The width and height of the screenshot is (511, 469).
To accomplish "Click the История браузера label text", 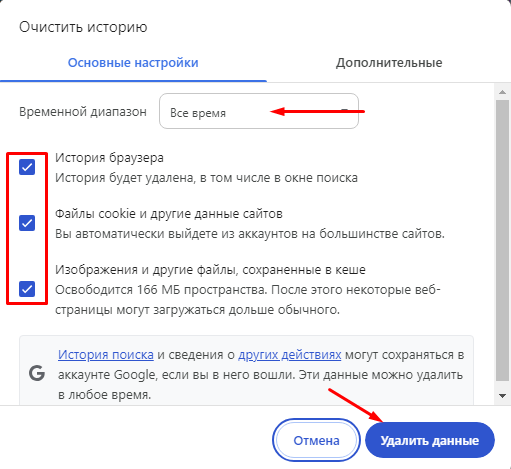I will [x=109, y=158].
